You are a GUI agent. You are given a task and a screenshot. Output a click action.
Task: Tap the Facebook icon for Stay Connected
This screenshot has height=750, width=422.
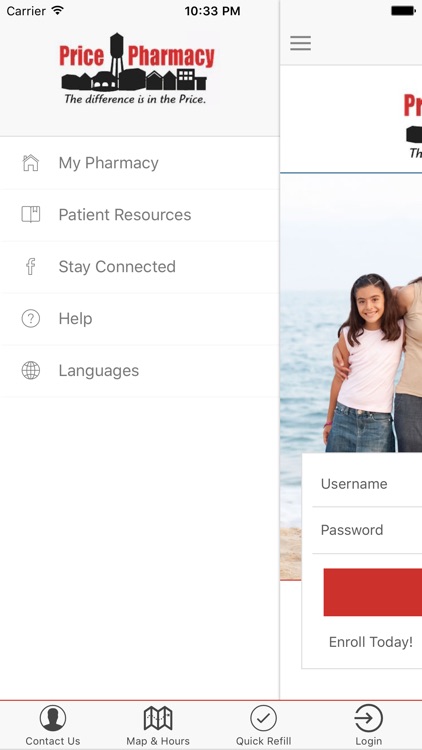pyautogui.click(x=31, y=266)
